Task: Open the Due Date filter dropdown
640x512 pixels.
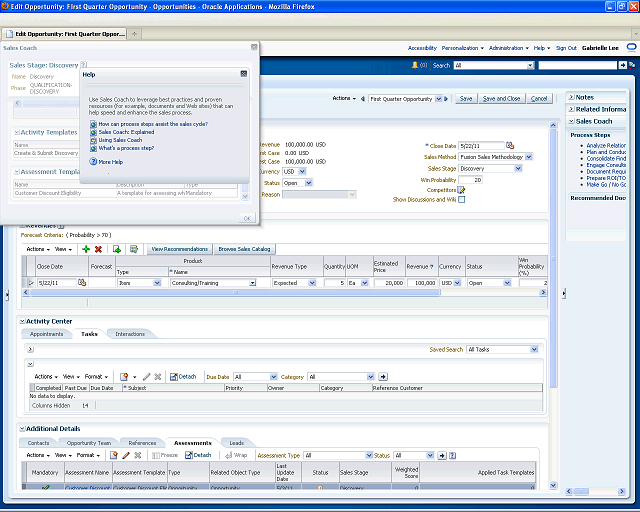Action: [273, 377]
